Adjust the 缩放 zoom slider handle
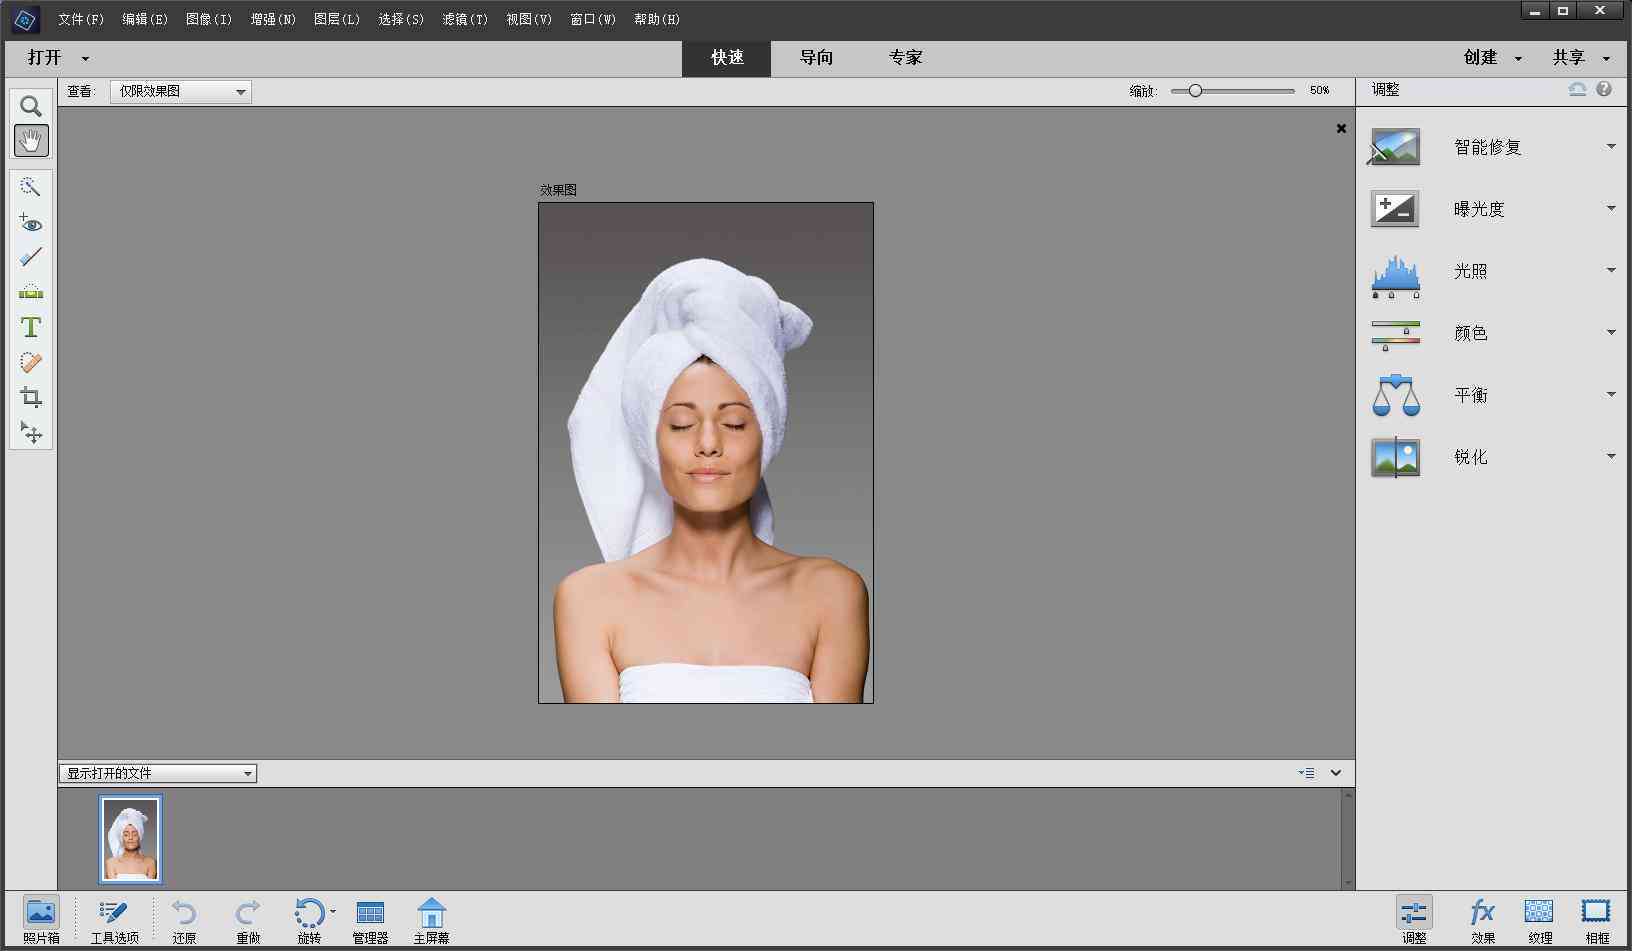 1195,91
